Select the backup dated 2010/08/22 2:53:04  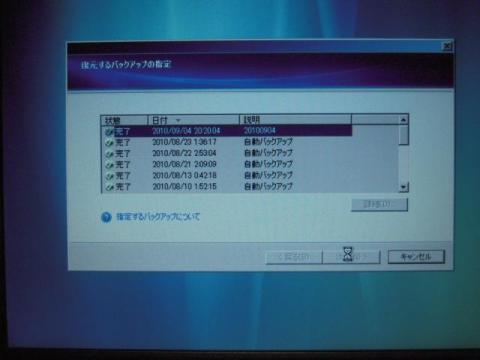pos(227,153)
